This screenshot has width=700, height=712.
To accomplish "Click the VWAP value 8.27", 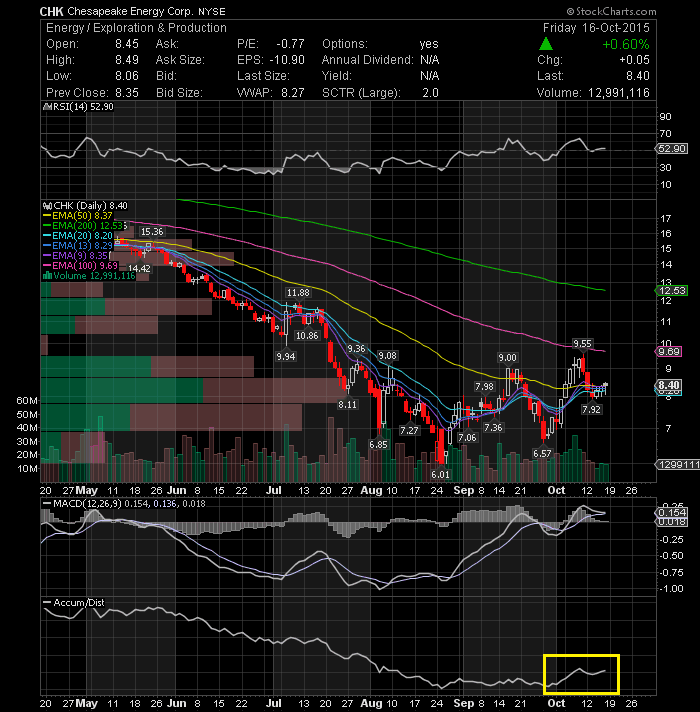I will [293, 93].
